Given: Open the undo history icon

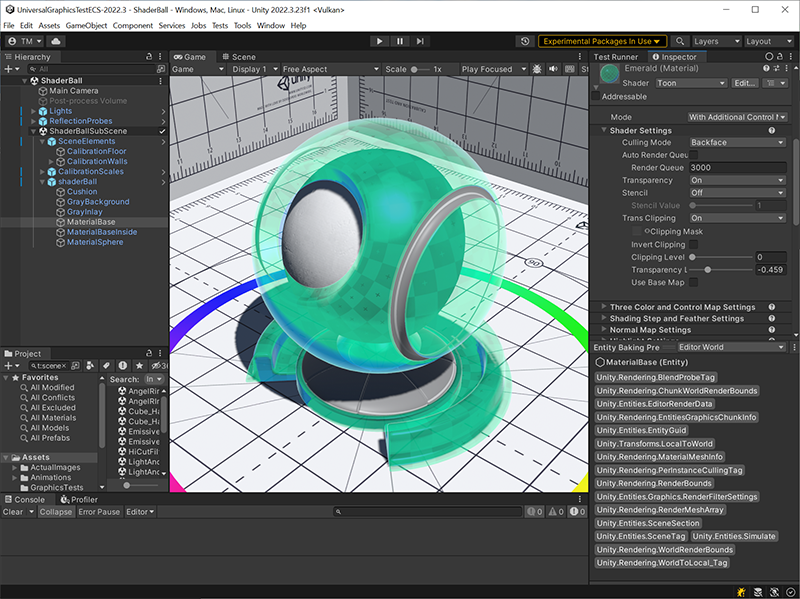Looking at the screenshot, I should coord(525,41).
